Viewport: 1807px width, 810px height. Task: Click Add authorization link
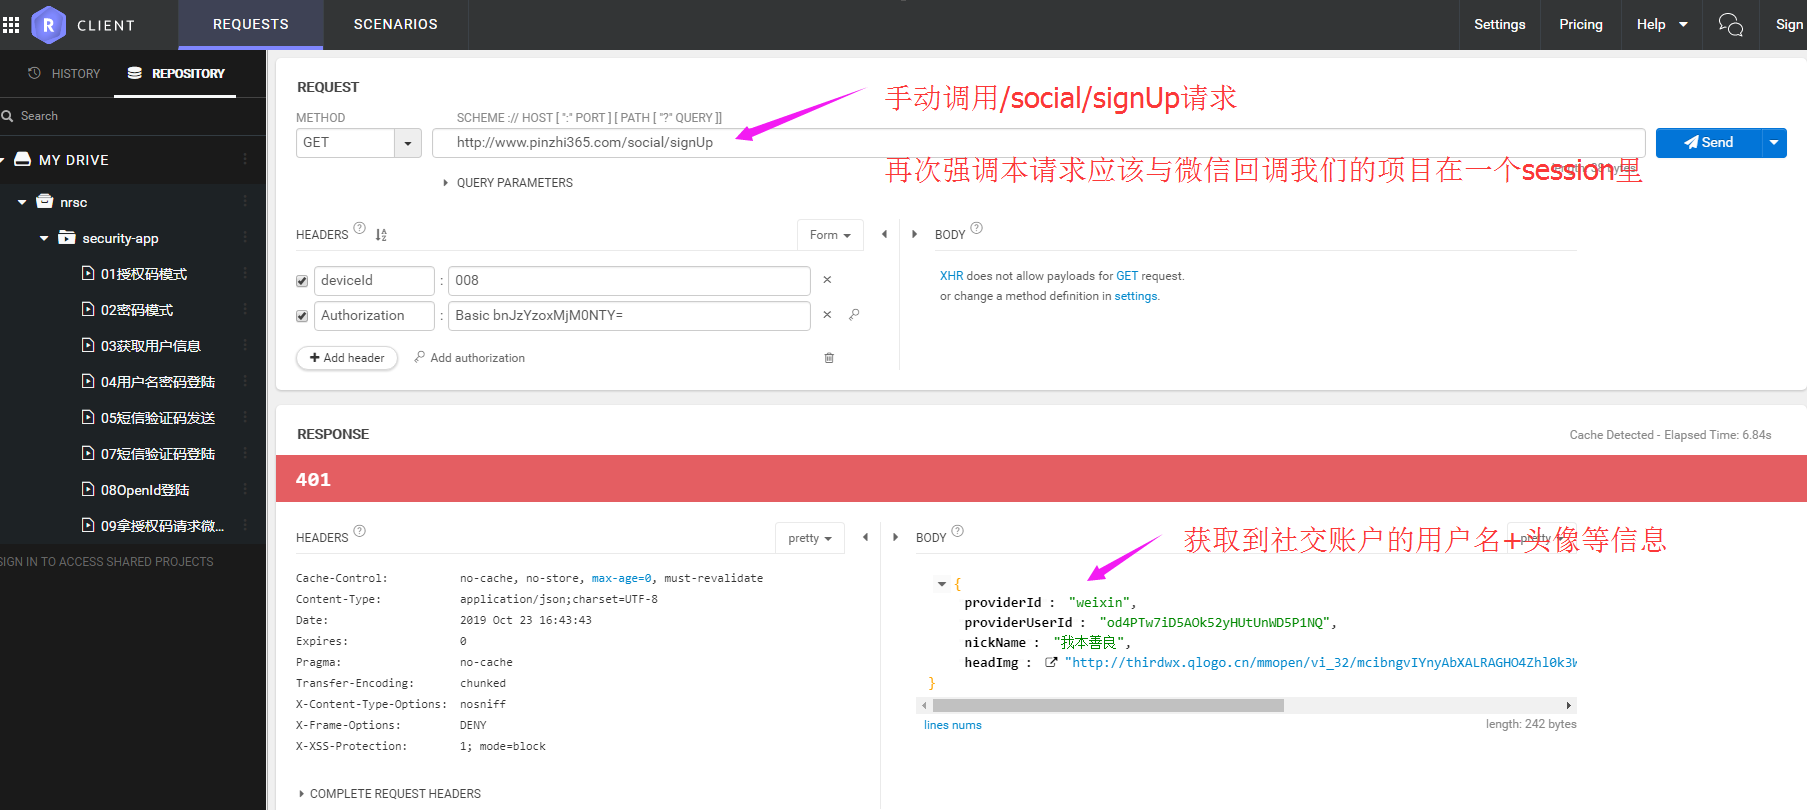[x=470, y=358]
